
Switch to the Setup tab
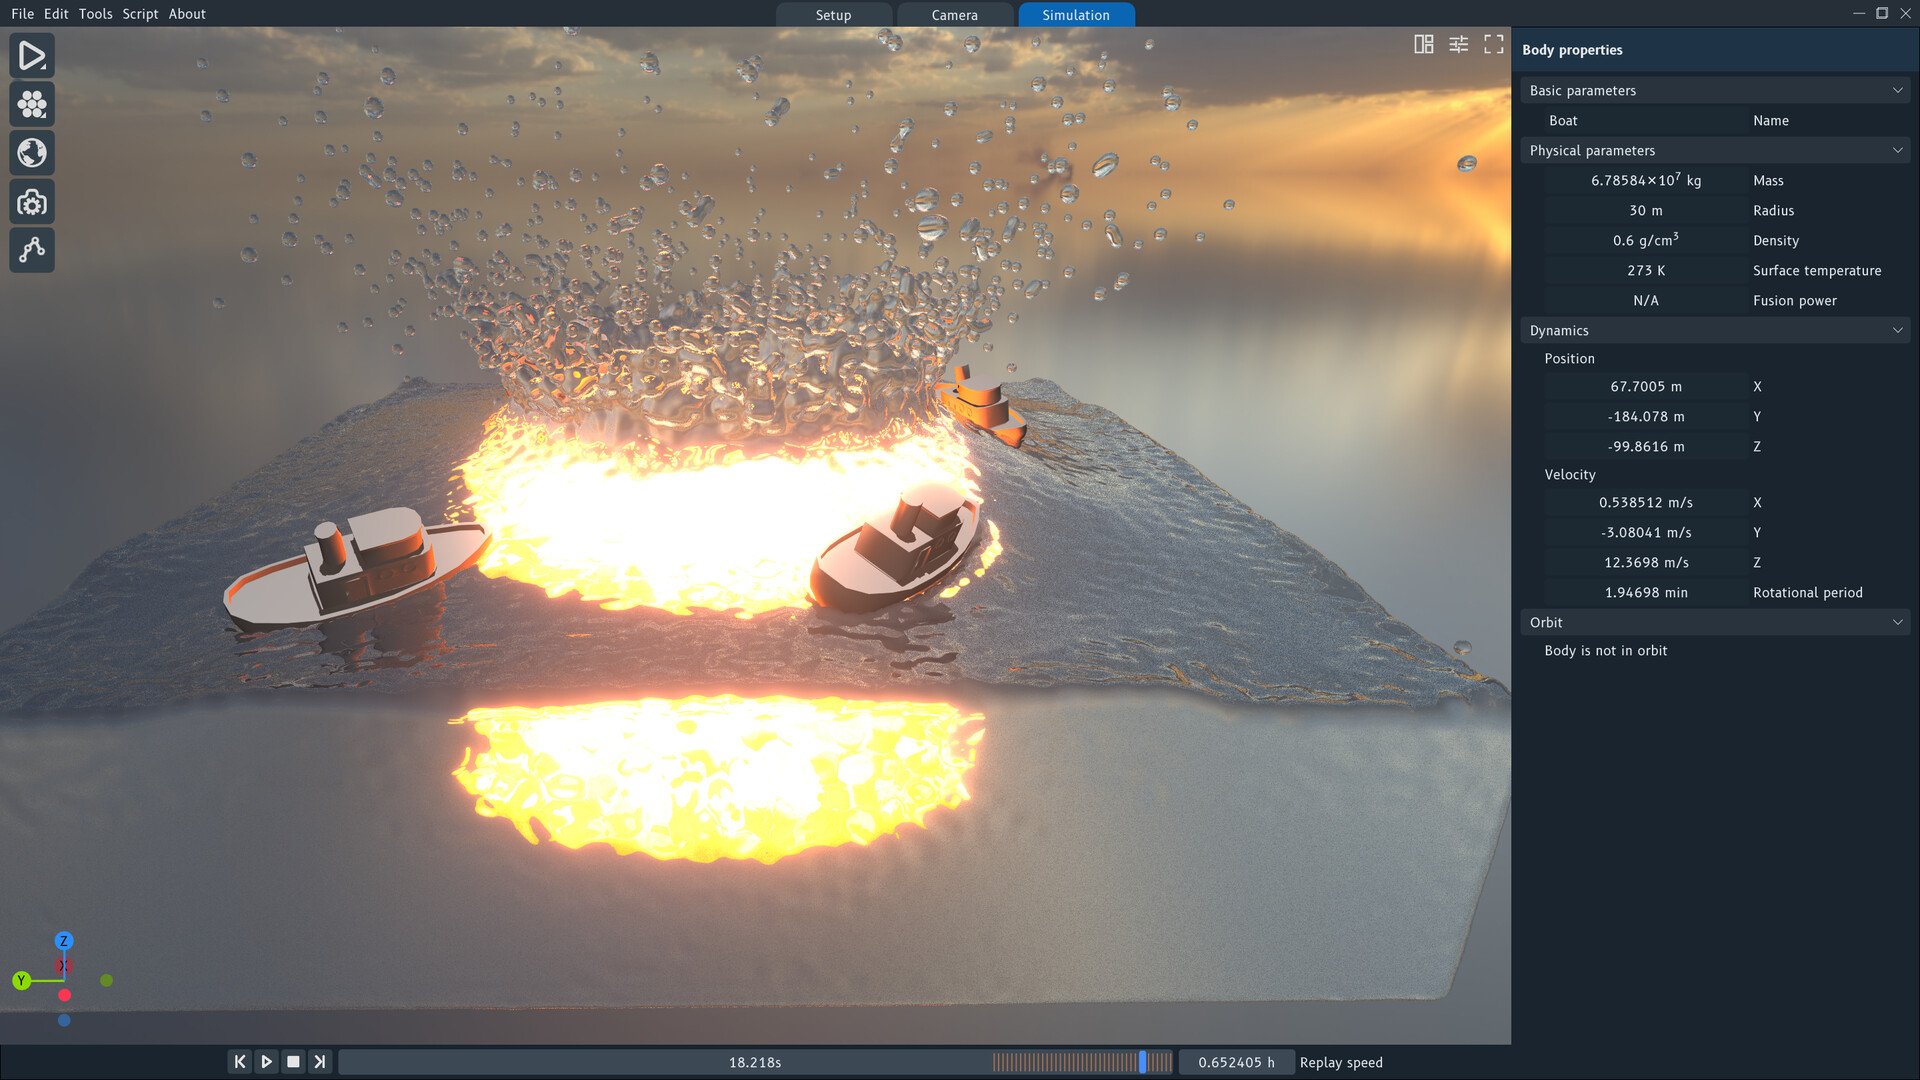pyautogui.click(x=833, y=15)
